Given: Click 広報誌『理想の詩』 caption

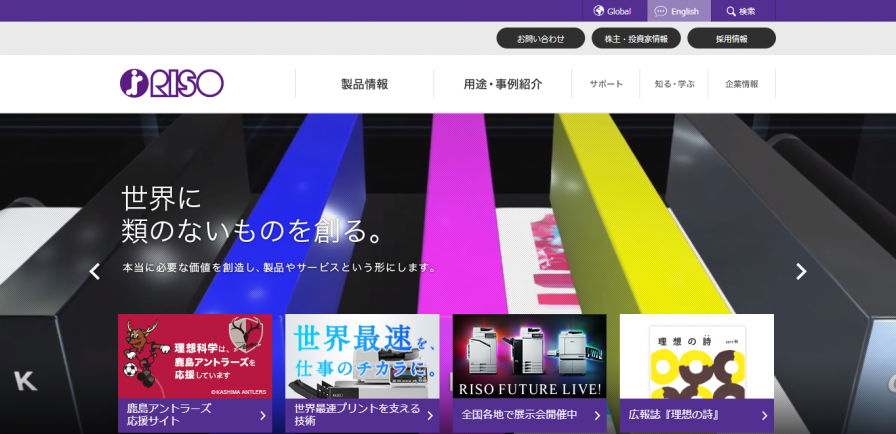Looking at the screenshot, I should point(673,415).
